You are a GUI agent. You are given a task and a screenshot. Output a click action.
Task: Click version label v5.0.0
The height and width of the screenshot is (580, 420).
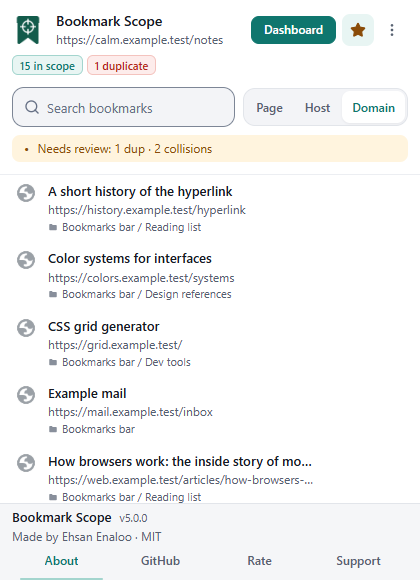pyautogui.click(x=133, y=518)
